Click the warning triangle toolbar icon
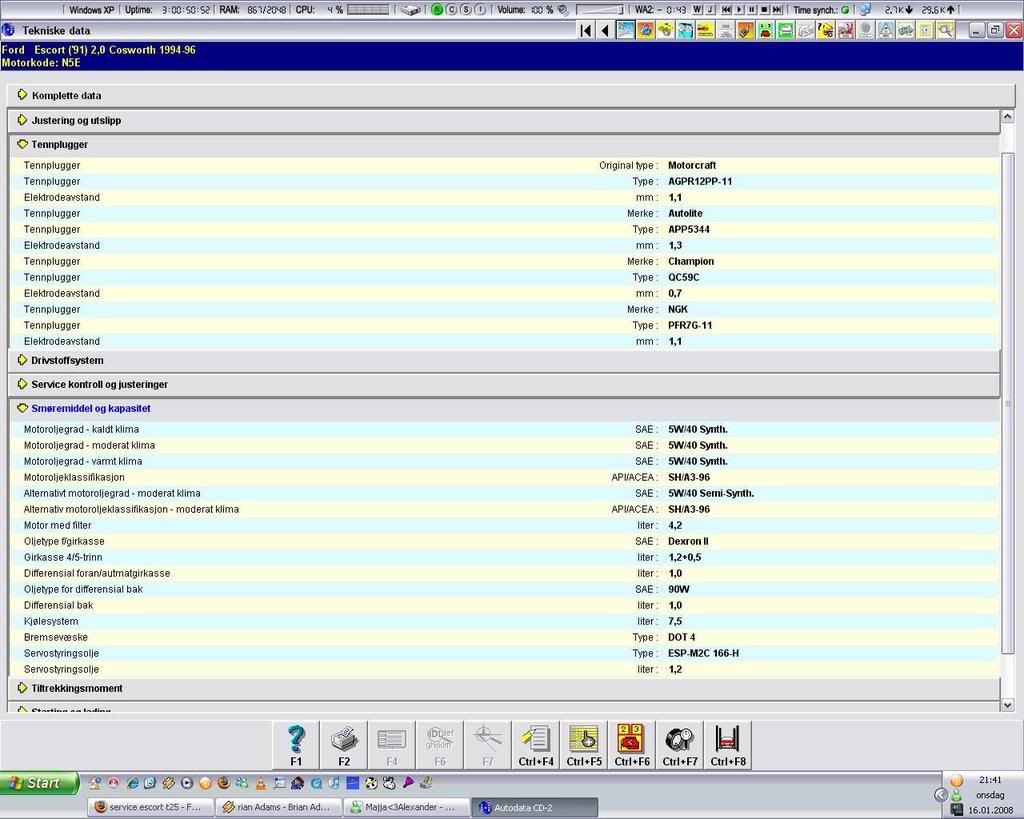Screen dimensions: 1024x819 [x=886, y=30]
